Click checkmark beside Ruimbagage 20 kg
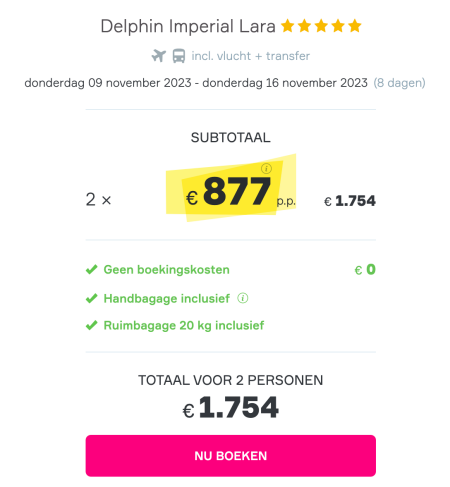The height and width of the screenshot is (487, 450). [x=91, y=325]
